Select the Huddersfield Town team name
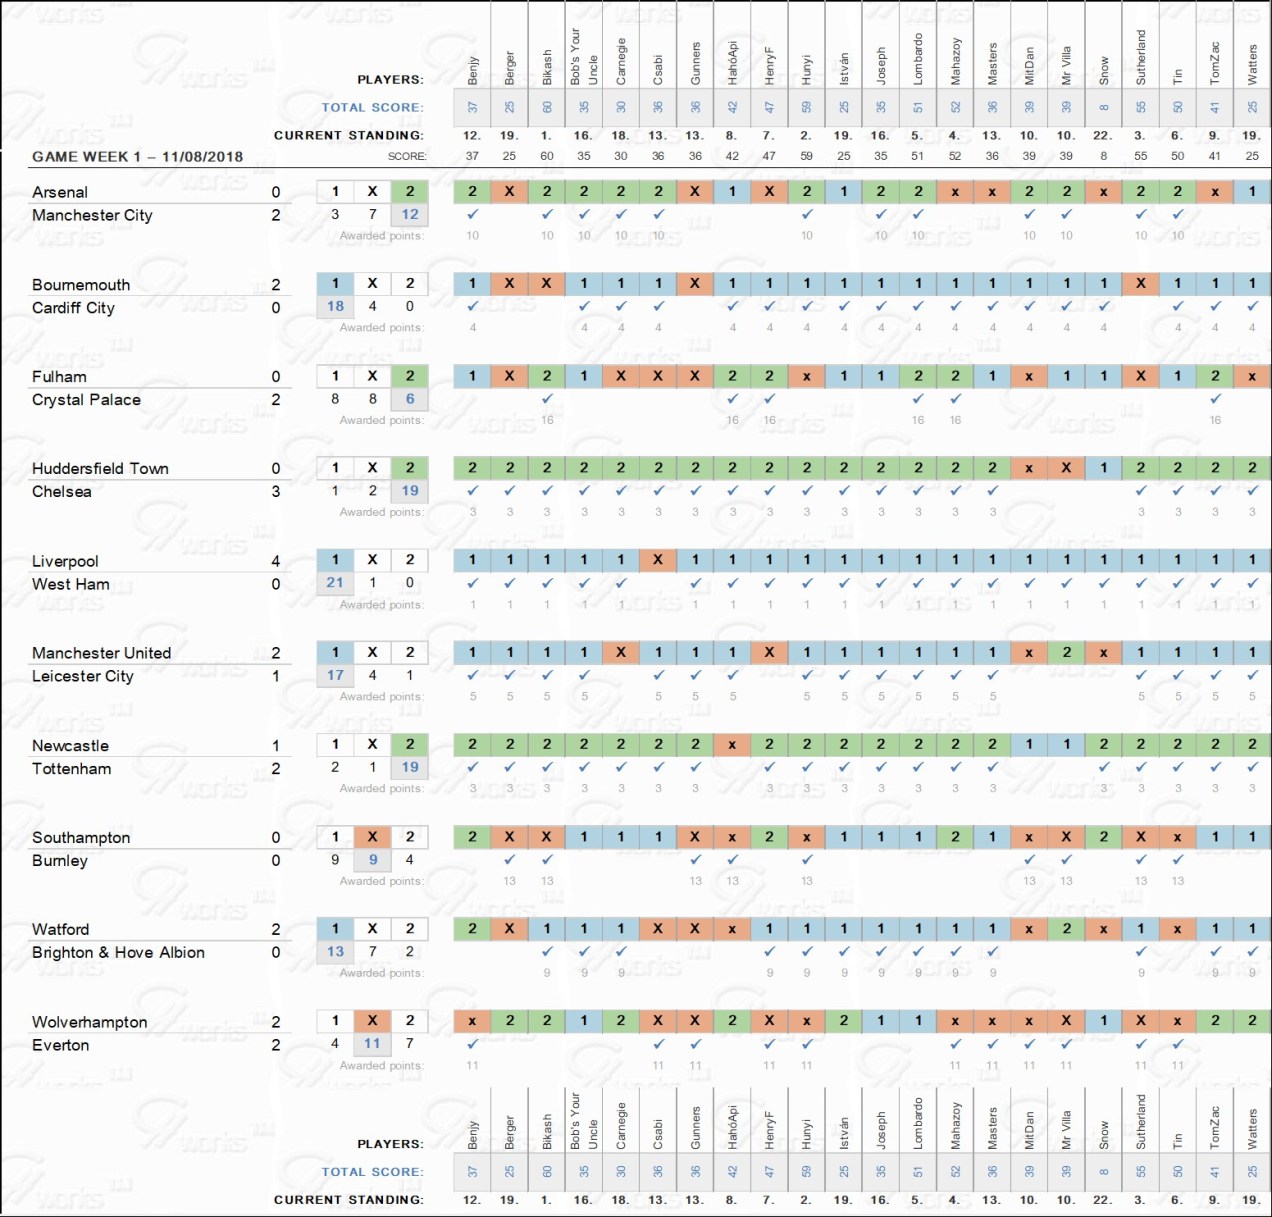Screen dimensions: 1272x1217 click(x=100, y=469)
